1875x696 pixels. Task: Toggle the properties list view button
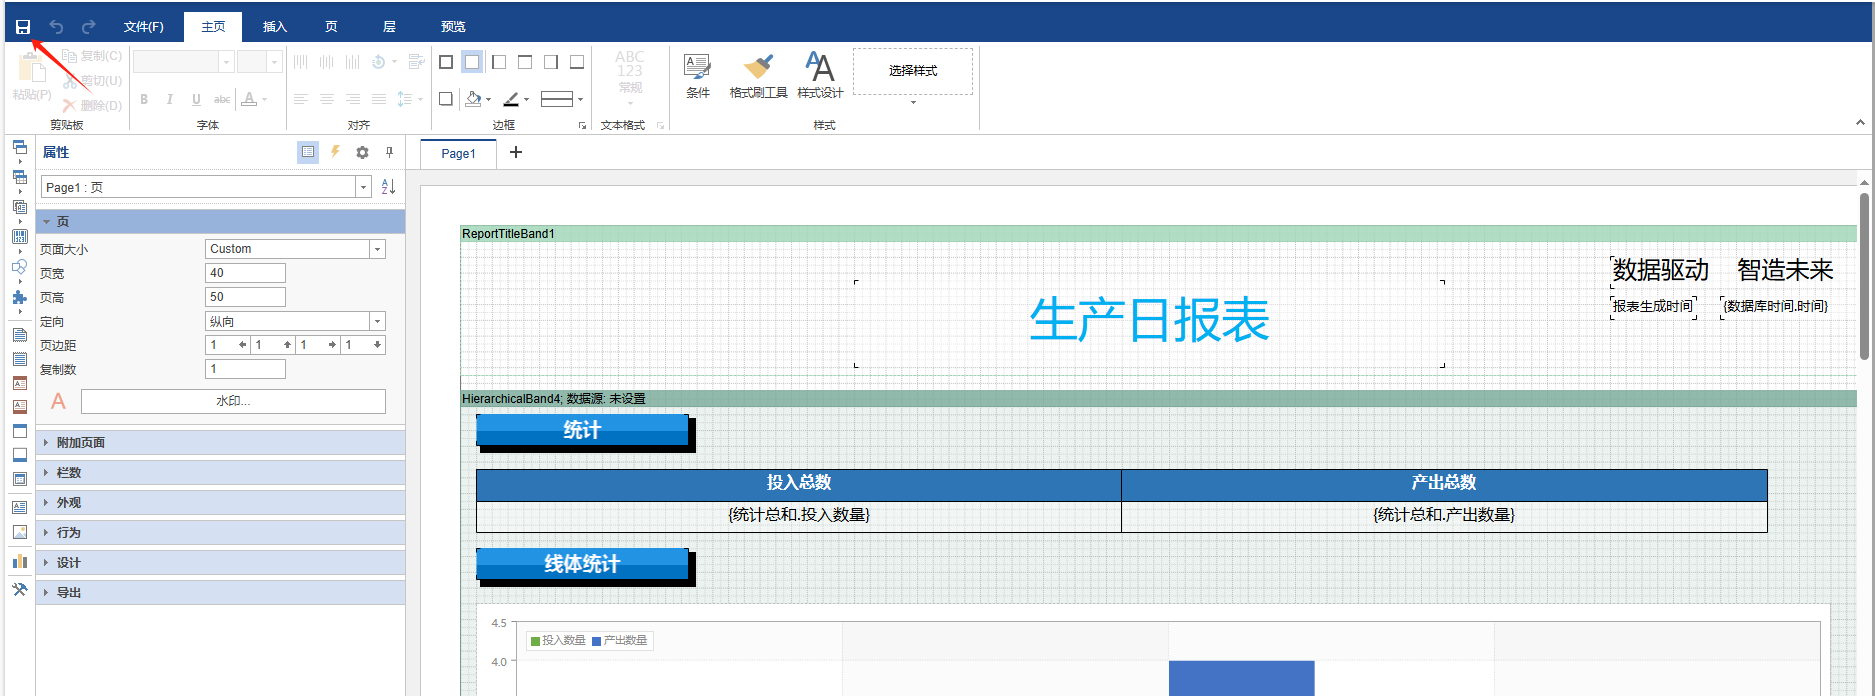tap(308, 152)
